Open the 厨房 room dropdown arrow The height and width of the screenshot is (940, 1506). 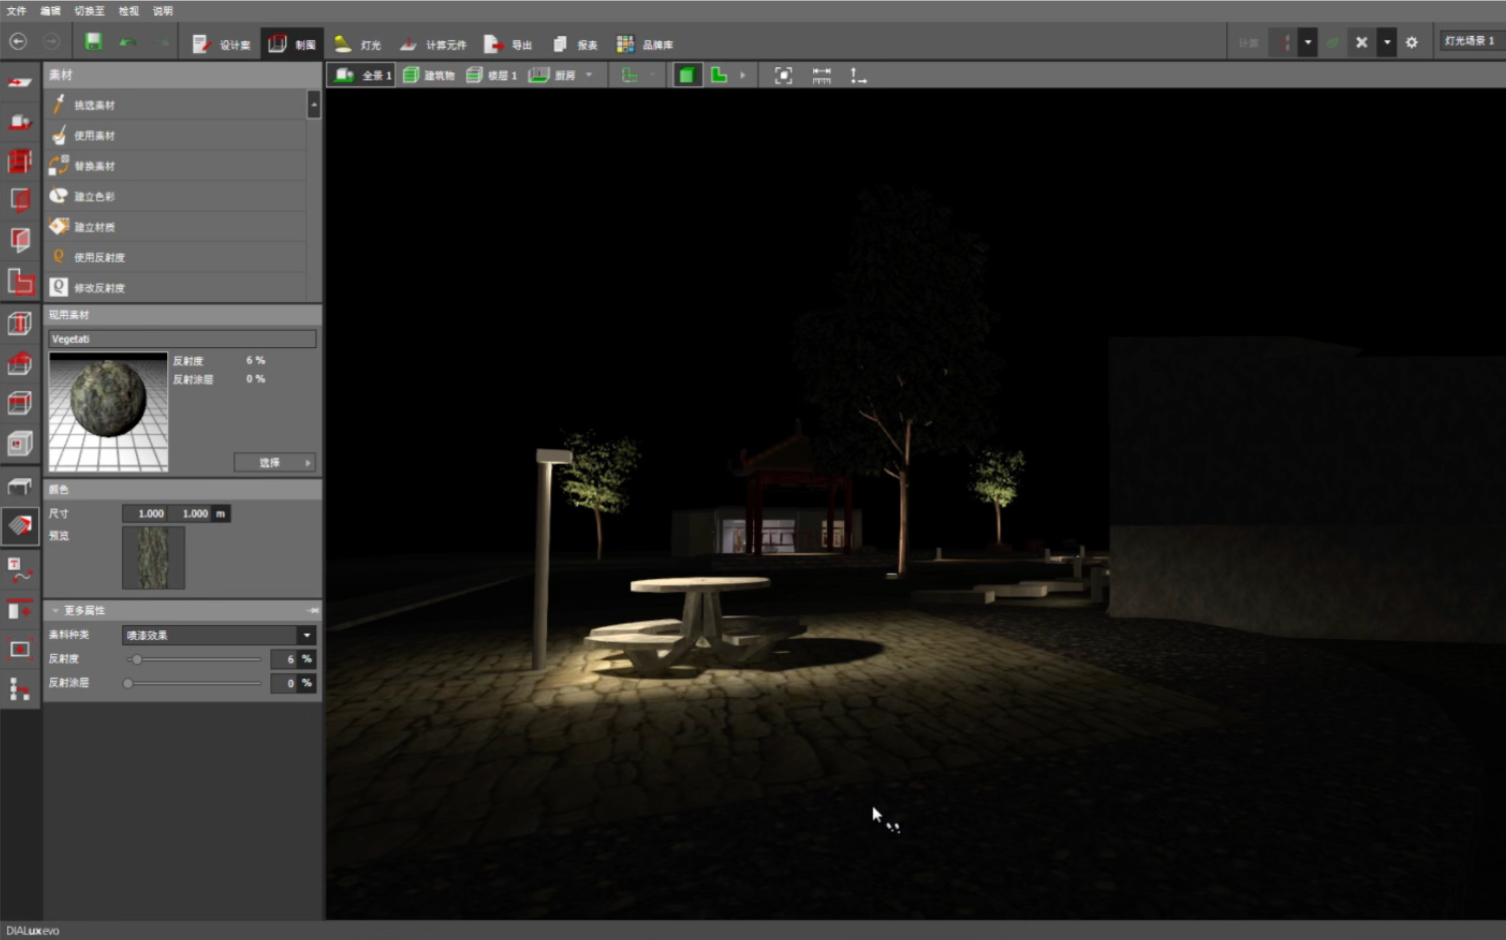point(589,75)
